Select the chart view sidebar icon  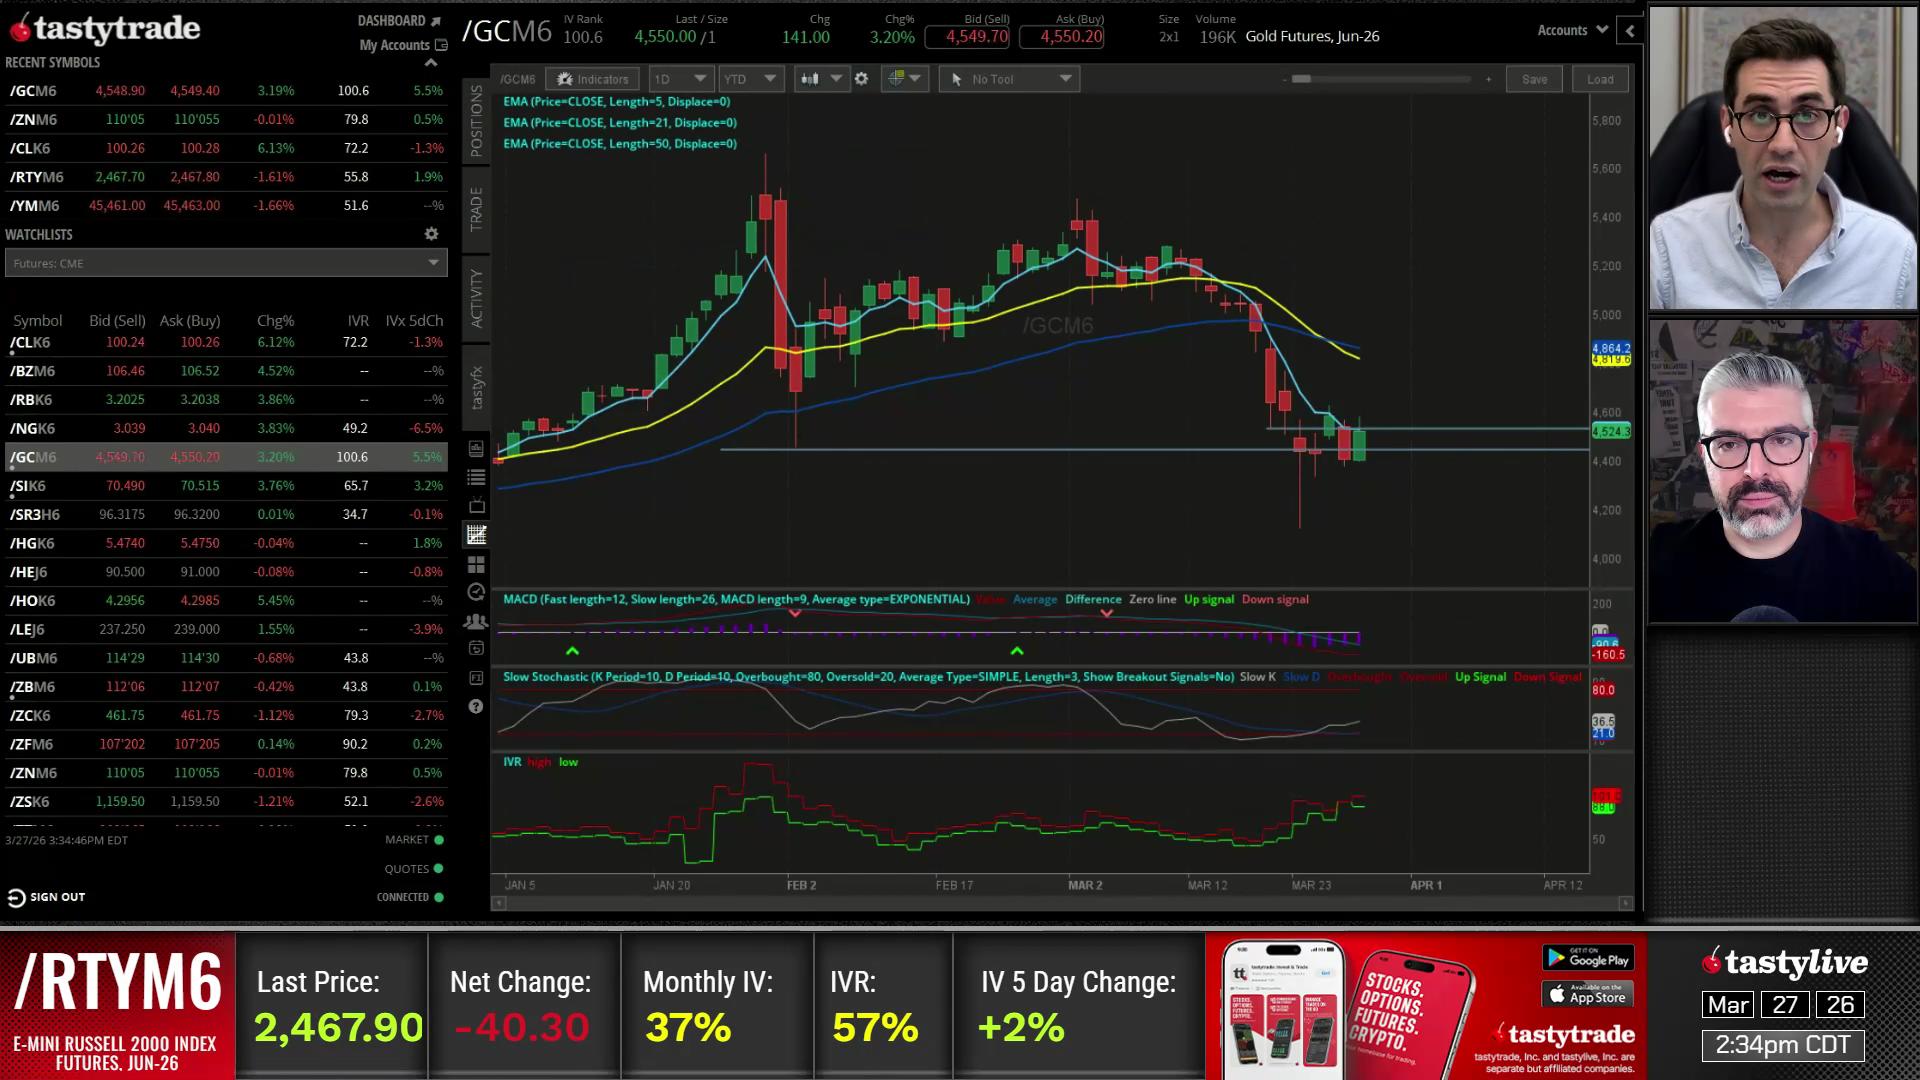point(476,535)
